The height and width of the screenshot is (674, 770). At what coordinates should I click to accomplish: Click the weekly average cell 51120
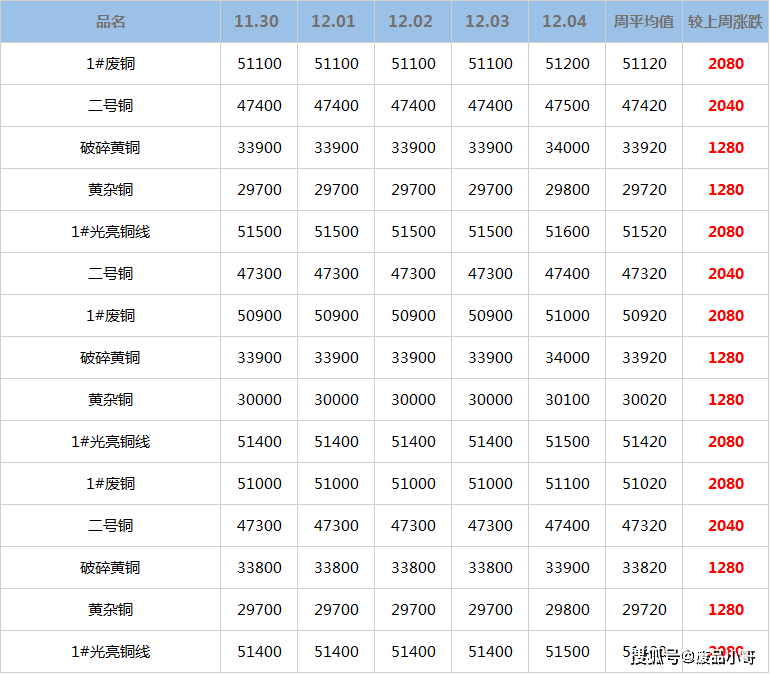644,63
